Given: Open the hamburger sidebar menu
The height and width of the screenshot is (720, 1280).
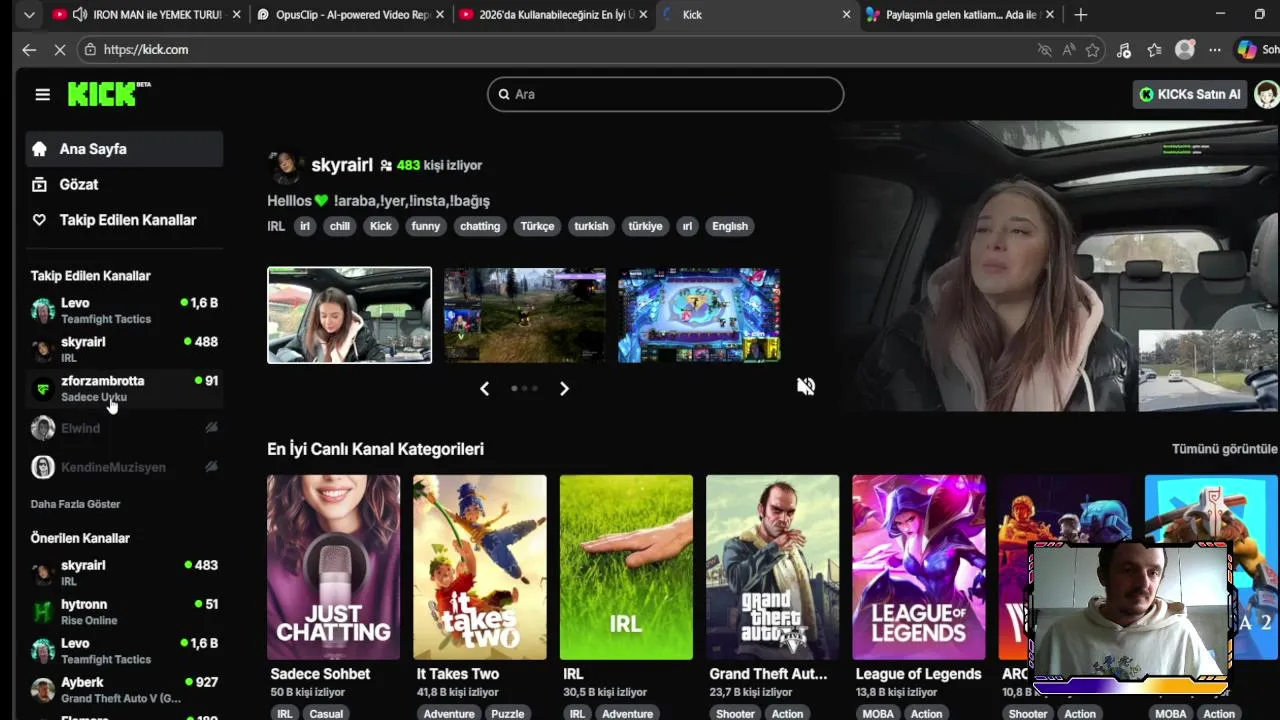Looking at the screenshot, I should [x=42, y=94].
